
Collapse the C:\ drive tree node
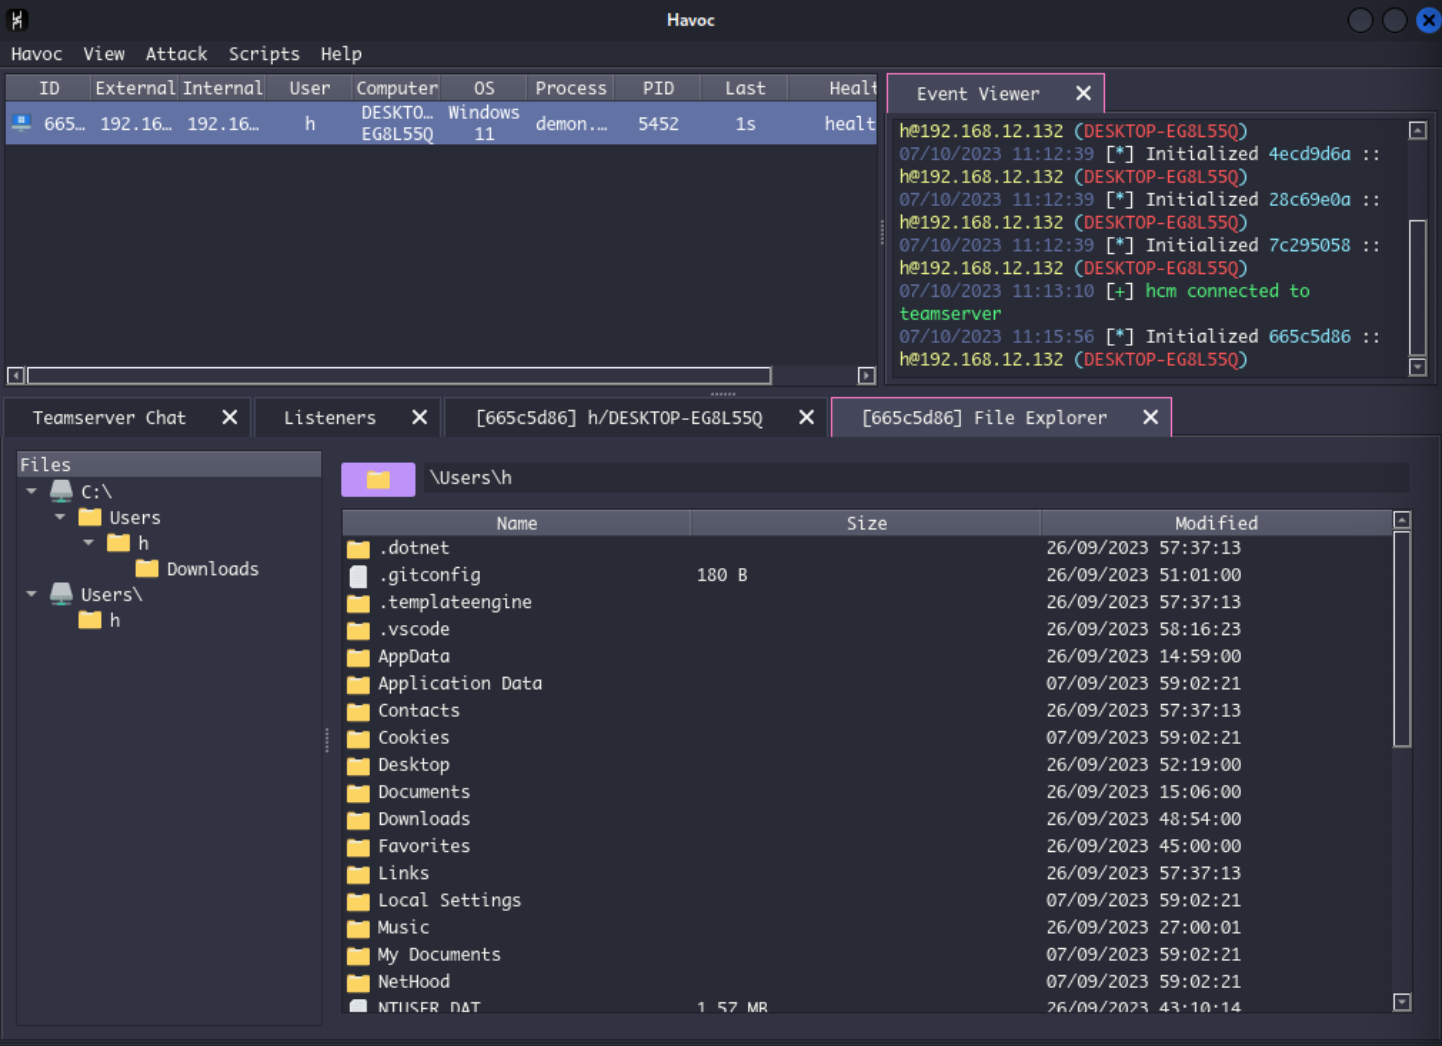click(32, 491)
